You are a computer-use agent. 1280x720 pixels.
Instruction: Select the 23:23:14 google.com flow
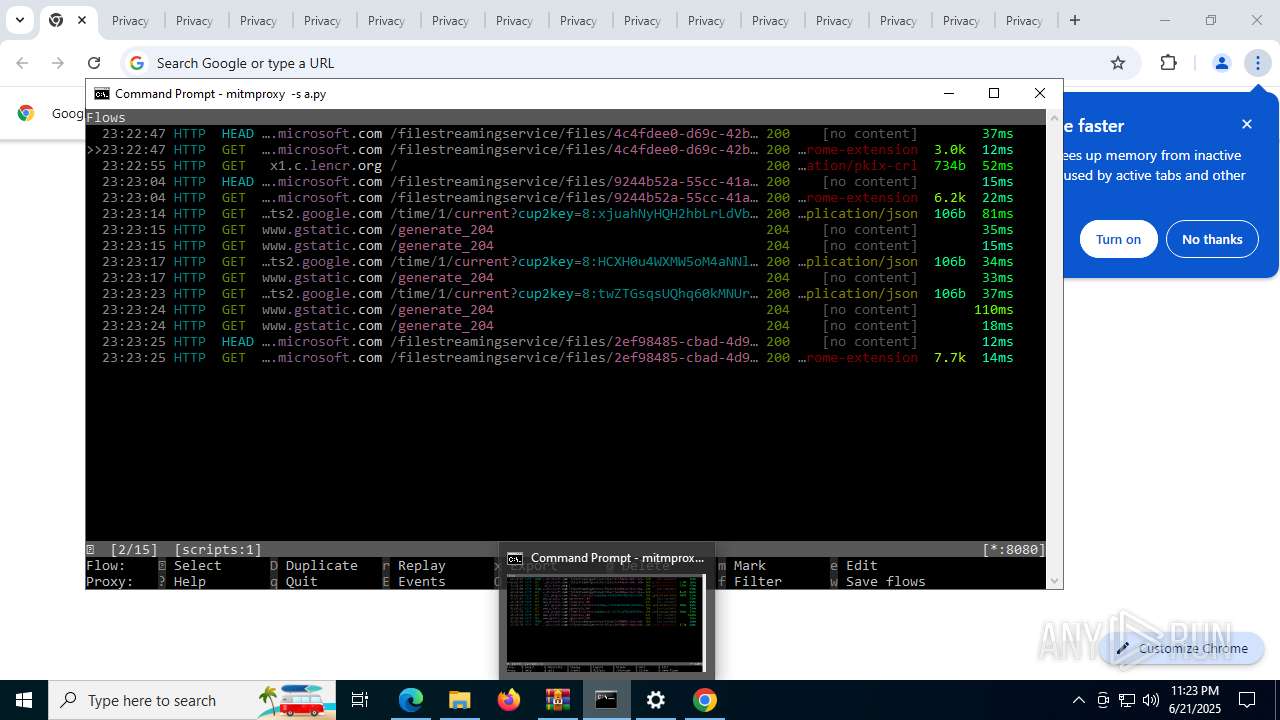tap(558, 214)
